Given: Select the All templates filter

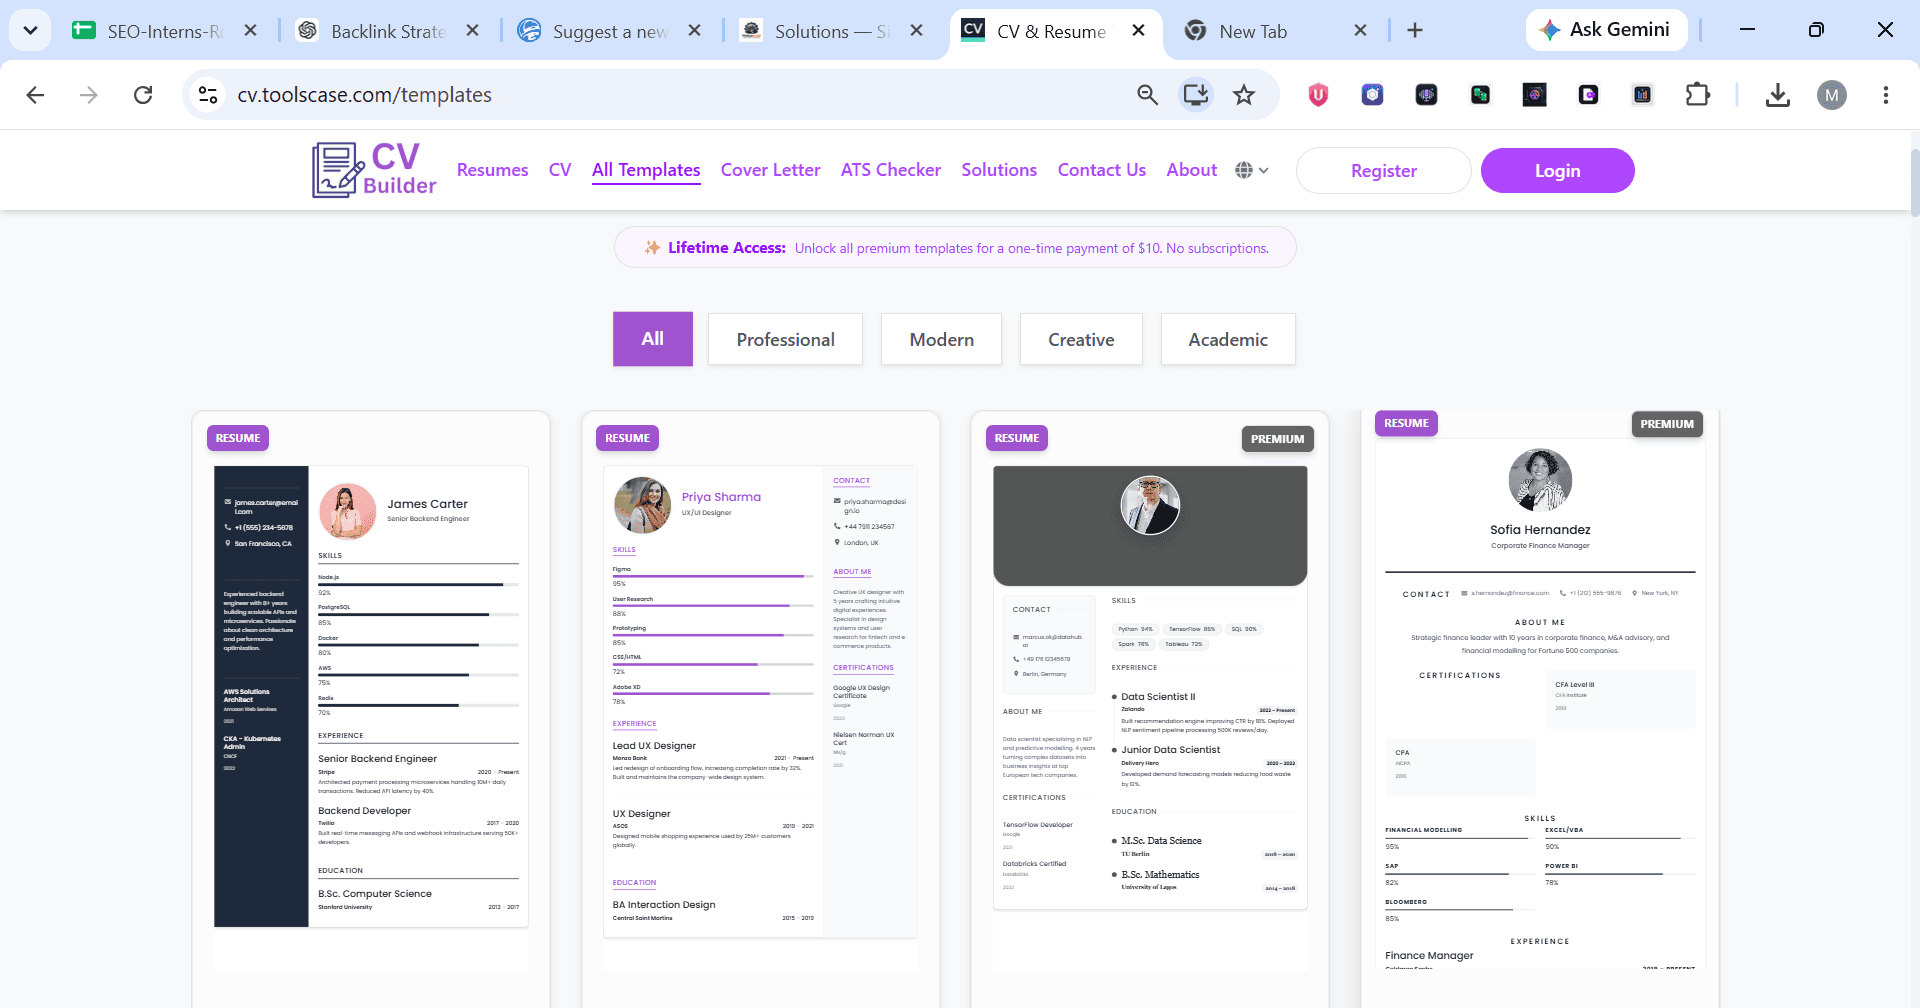Looking at the screenshot, I should click(x=653, y=339).
